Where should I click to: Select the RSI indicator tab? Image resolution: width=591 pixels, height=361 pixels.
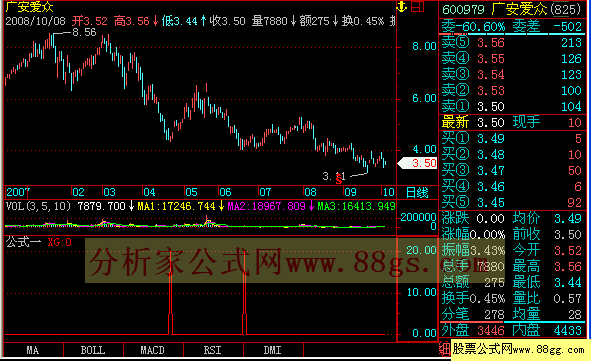click(x=213, y=350)
